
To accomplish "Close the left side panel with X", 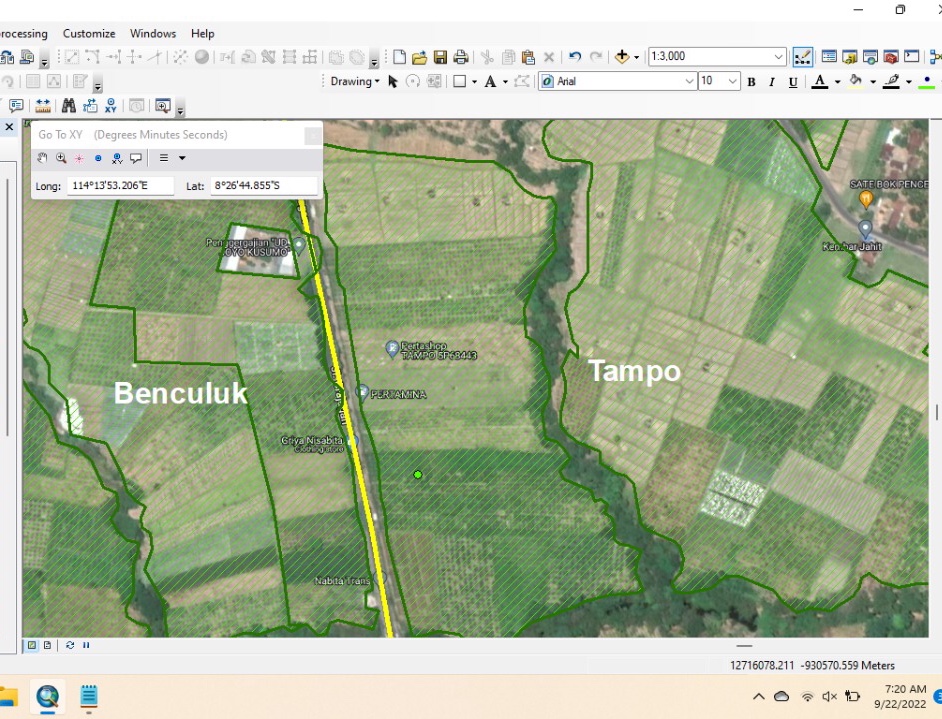I will click(9, 127).
